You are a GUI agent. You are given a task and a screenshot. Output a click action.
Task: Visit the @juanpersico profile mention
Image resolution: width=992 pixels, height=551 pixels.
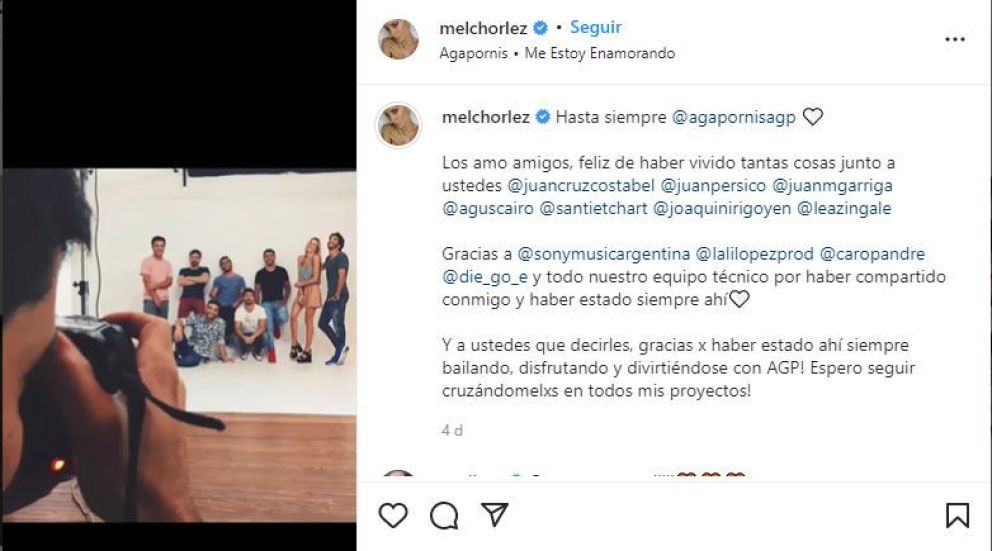[x=713, y=186]
